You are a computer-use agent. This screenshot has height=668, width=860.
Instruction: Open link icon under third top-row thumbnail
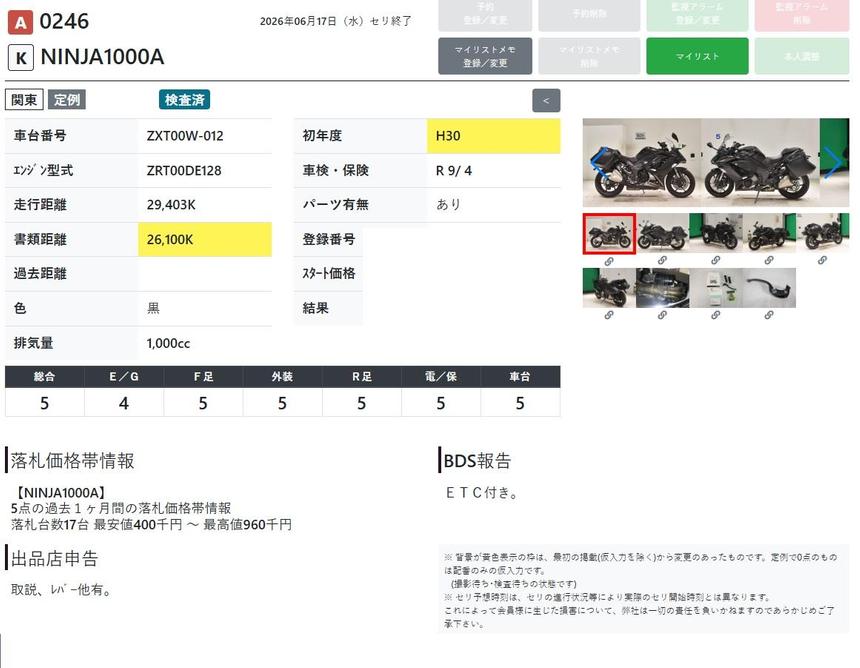(x=715, y=260)
